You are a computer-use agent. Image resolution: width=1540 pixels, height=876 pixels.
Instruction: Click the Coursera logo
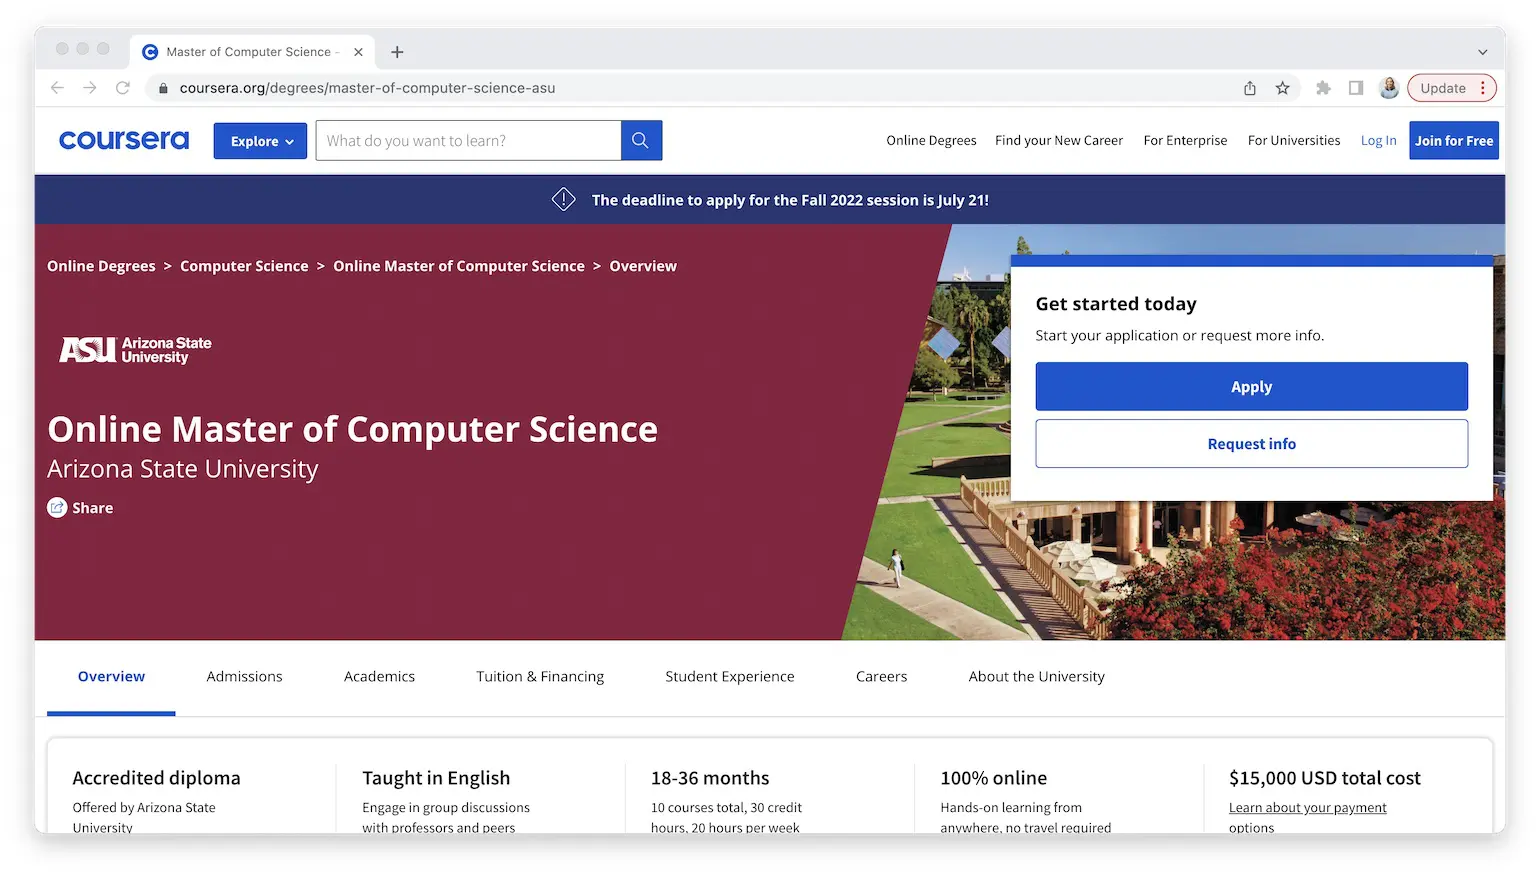pos(123,140)
